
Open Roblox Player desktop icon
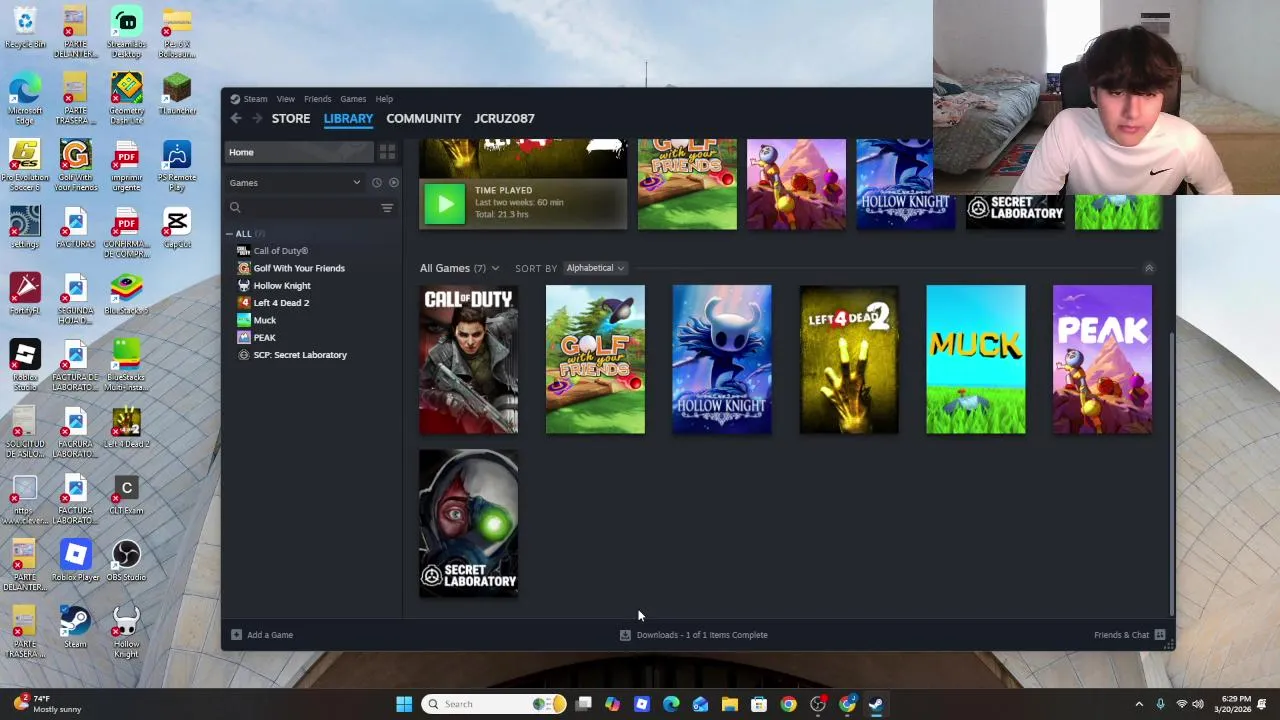75,561
